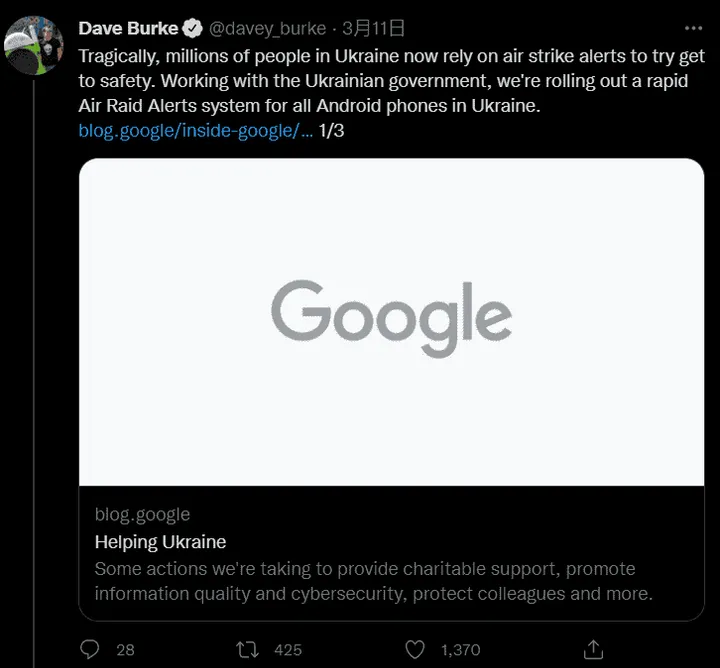Click the reply speech bubble icon
Image resolution: width=720 pixels, height=668 pixels.
(x=90, y=649)
